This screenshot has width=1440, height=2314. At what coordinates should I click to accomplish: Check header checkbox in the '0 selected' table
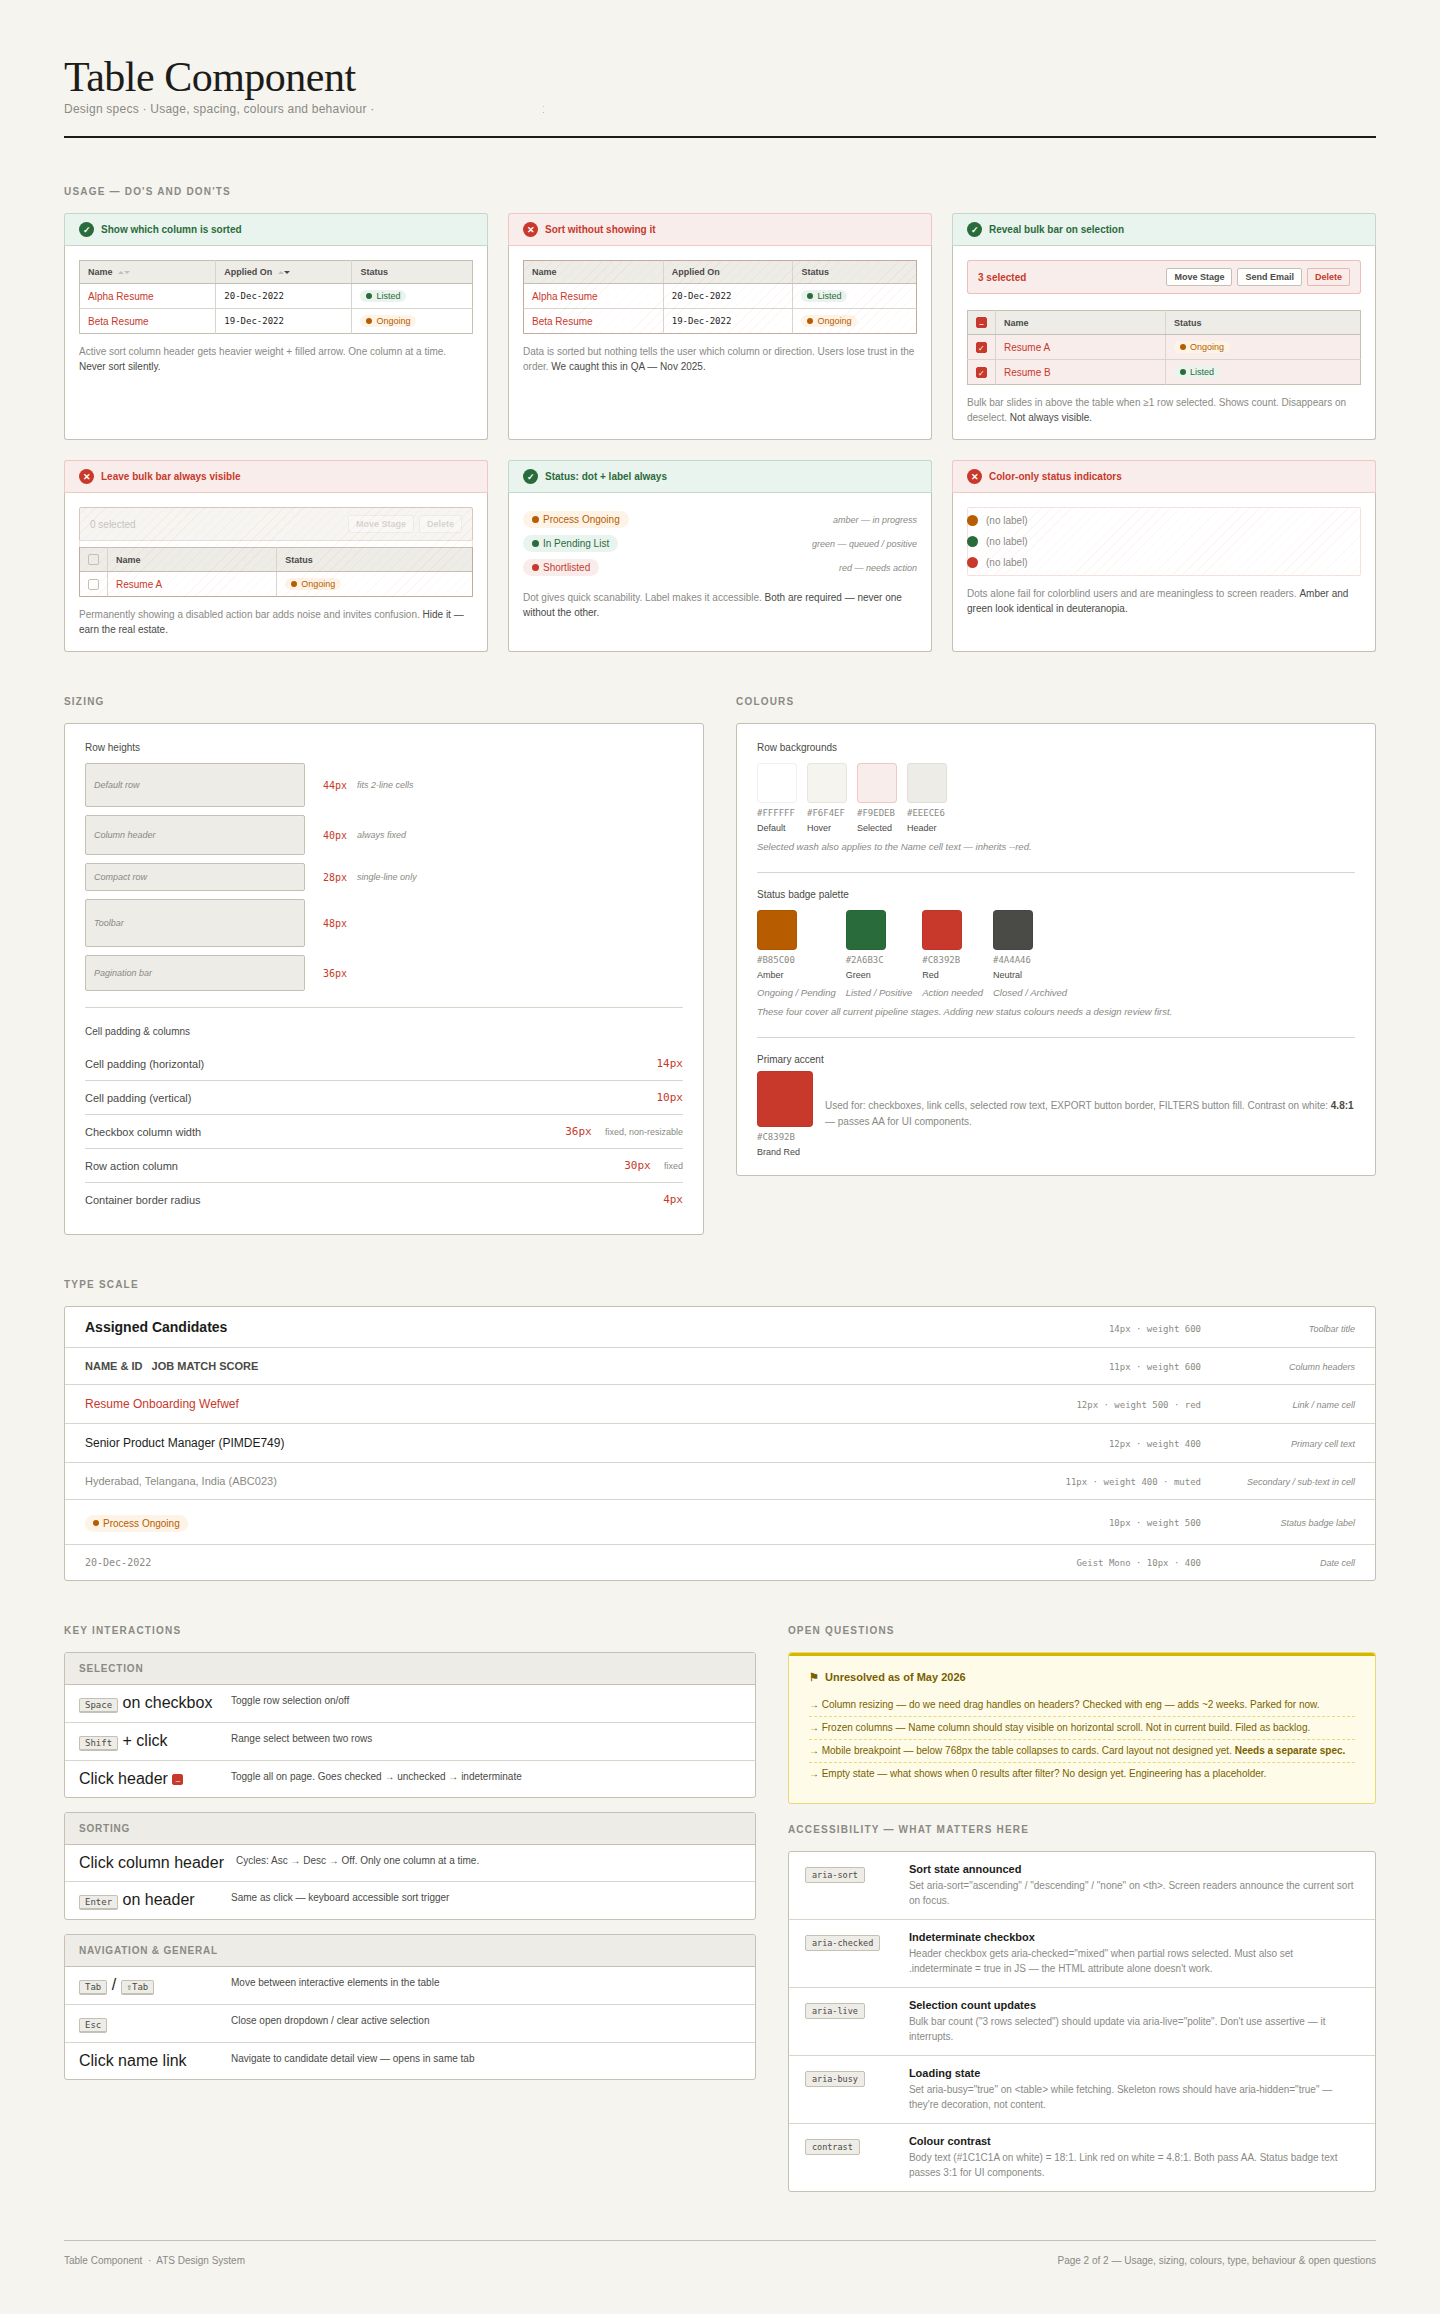coord(93,560)
